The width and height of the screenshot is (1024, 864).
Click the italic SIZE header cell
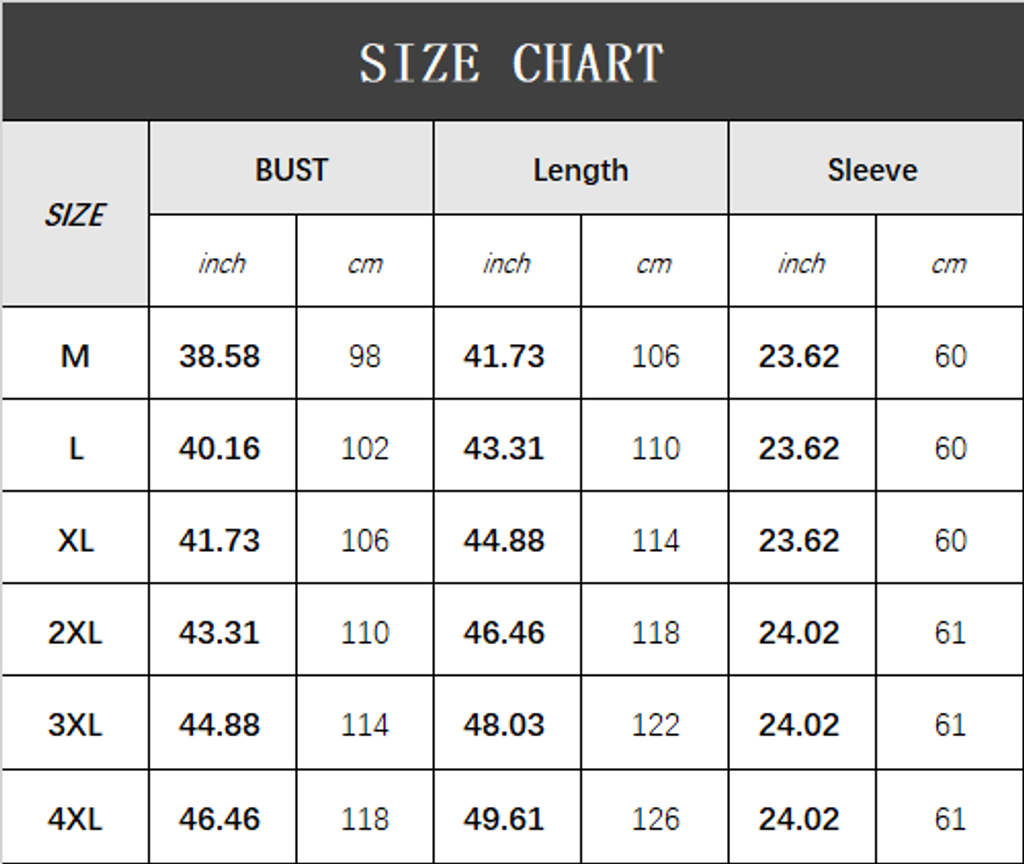75,215
